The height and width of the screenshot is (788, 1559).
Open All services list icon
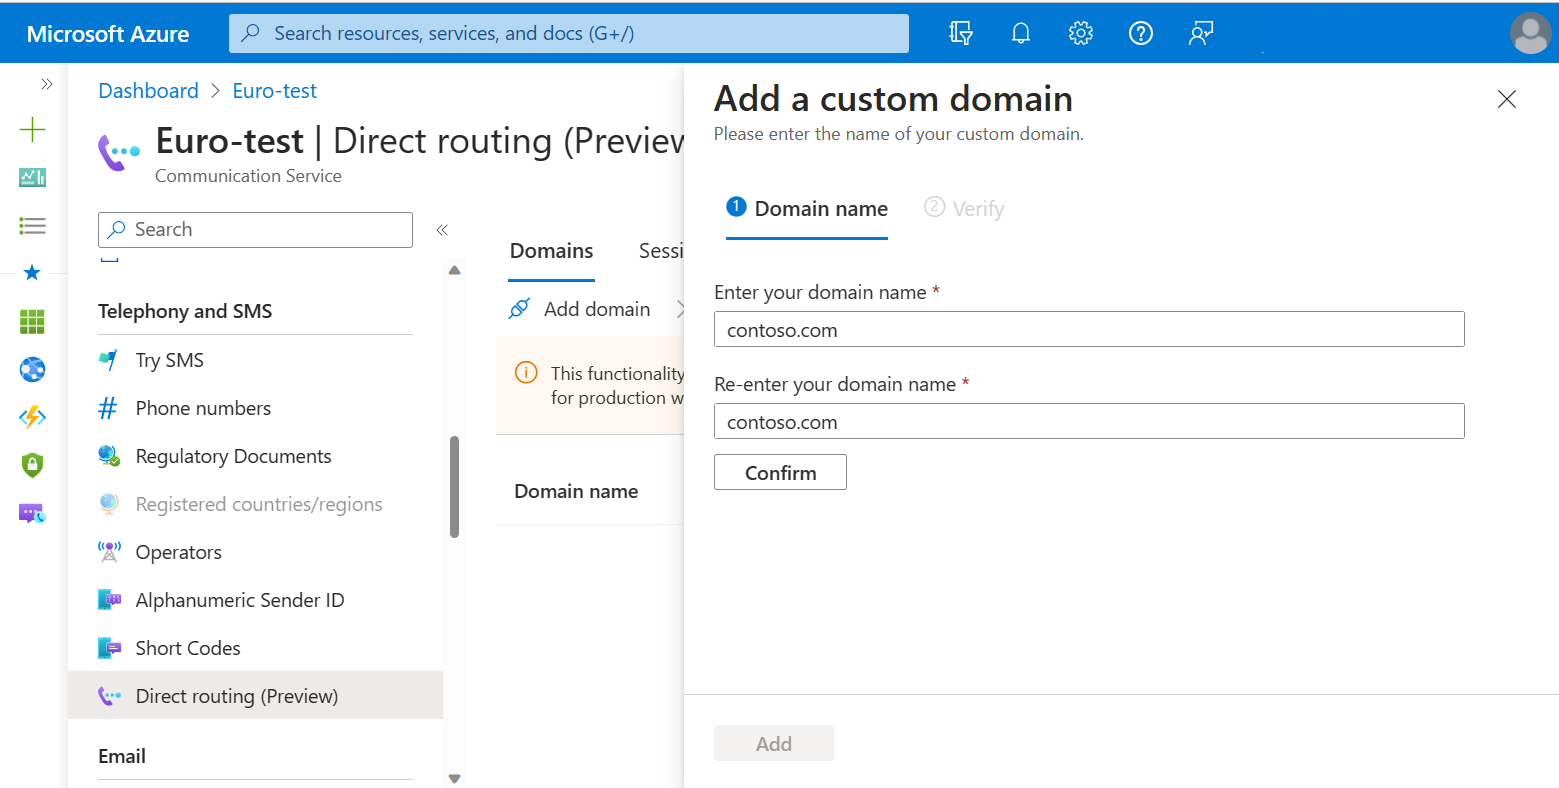pyautogui.click(x=32, y=225)
